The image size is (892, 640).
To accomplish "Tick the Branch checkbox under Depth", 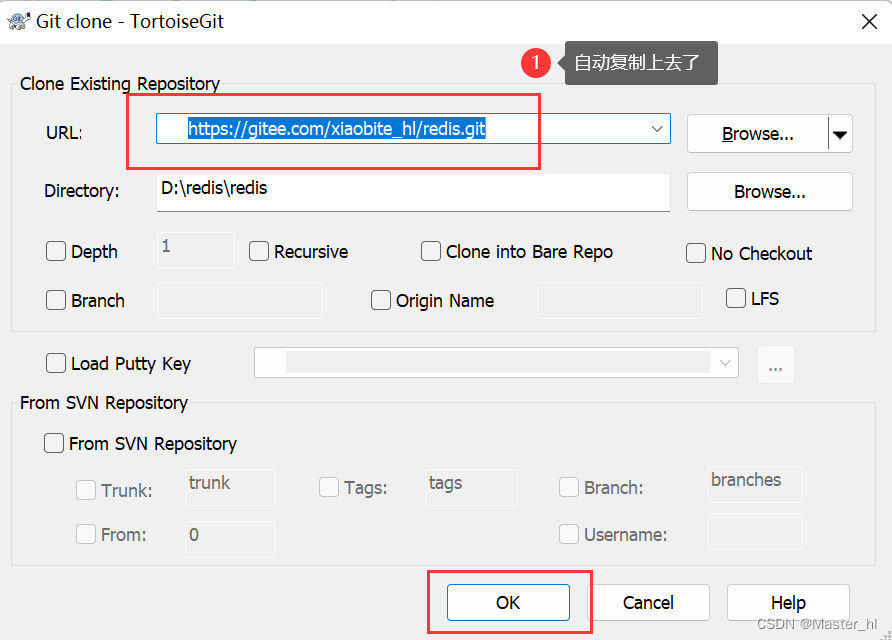I will (x=56, y=300).
